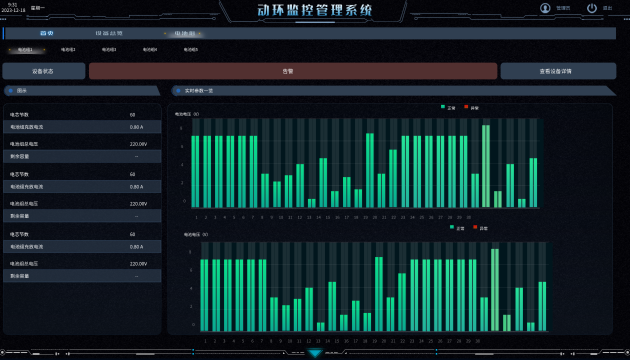This screenshot has width=630, height=360.
Task: Click the 设备状态 button
Action: [43, 71]
